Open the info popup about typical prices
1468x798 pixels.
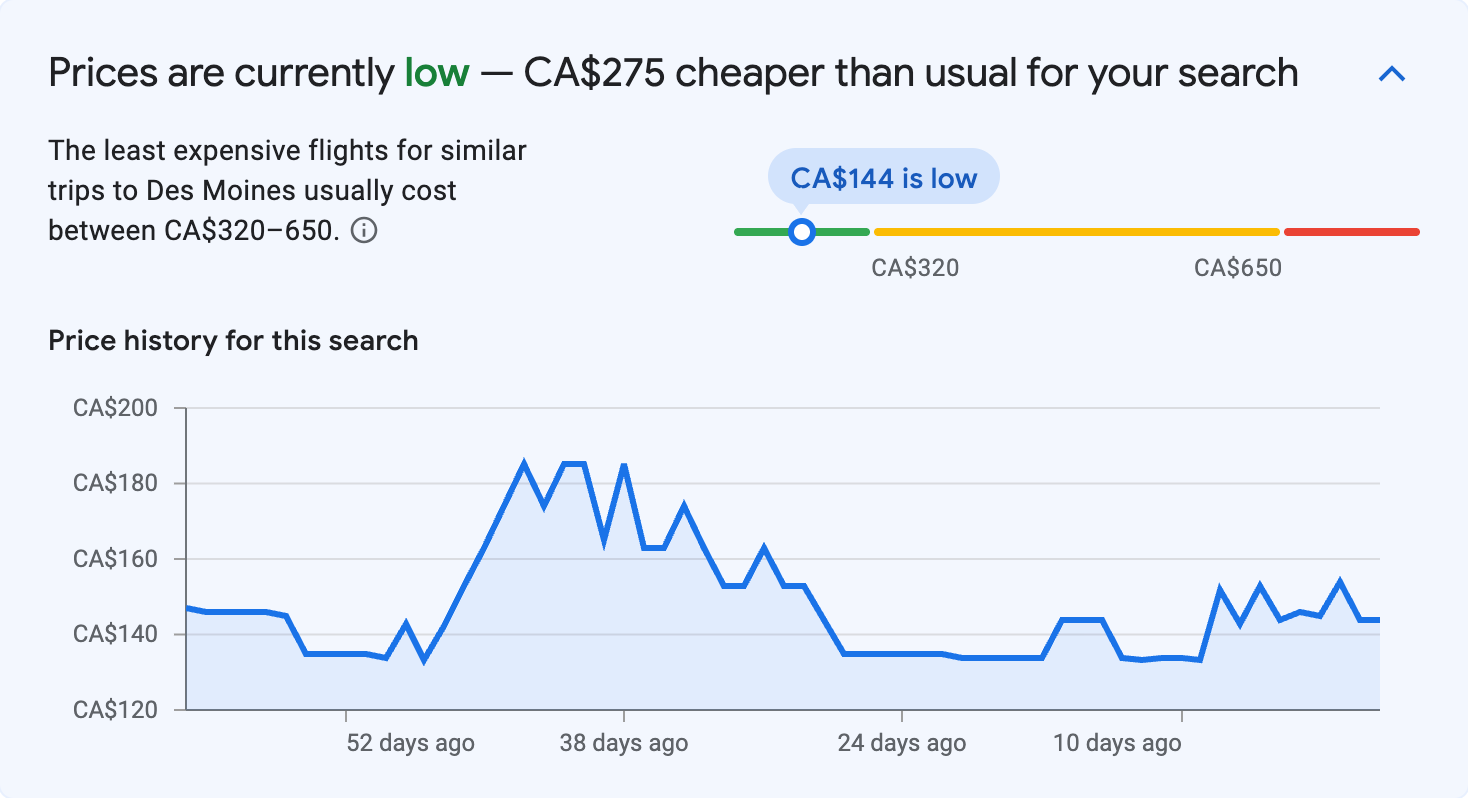point(366,231)
